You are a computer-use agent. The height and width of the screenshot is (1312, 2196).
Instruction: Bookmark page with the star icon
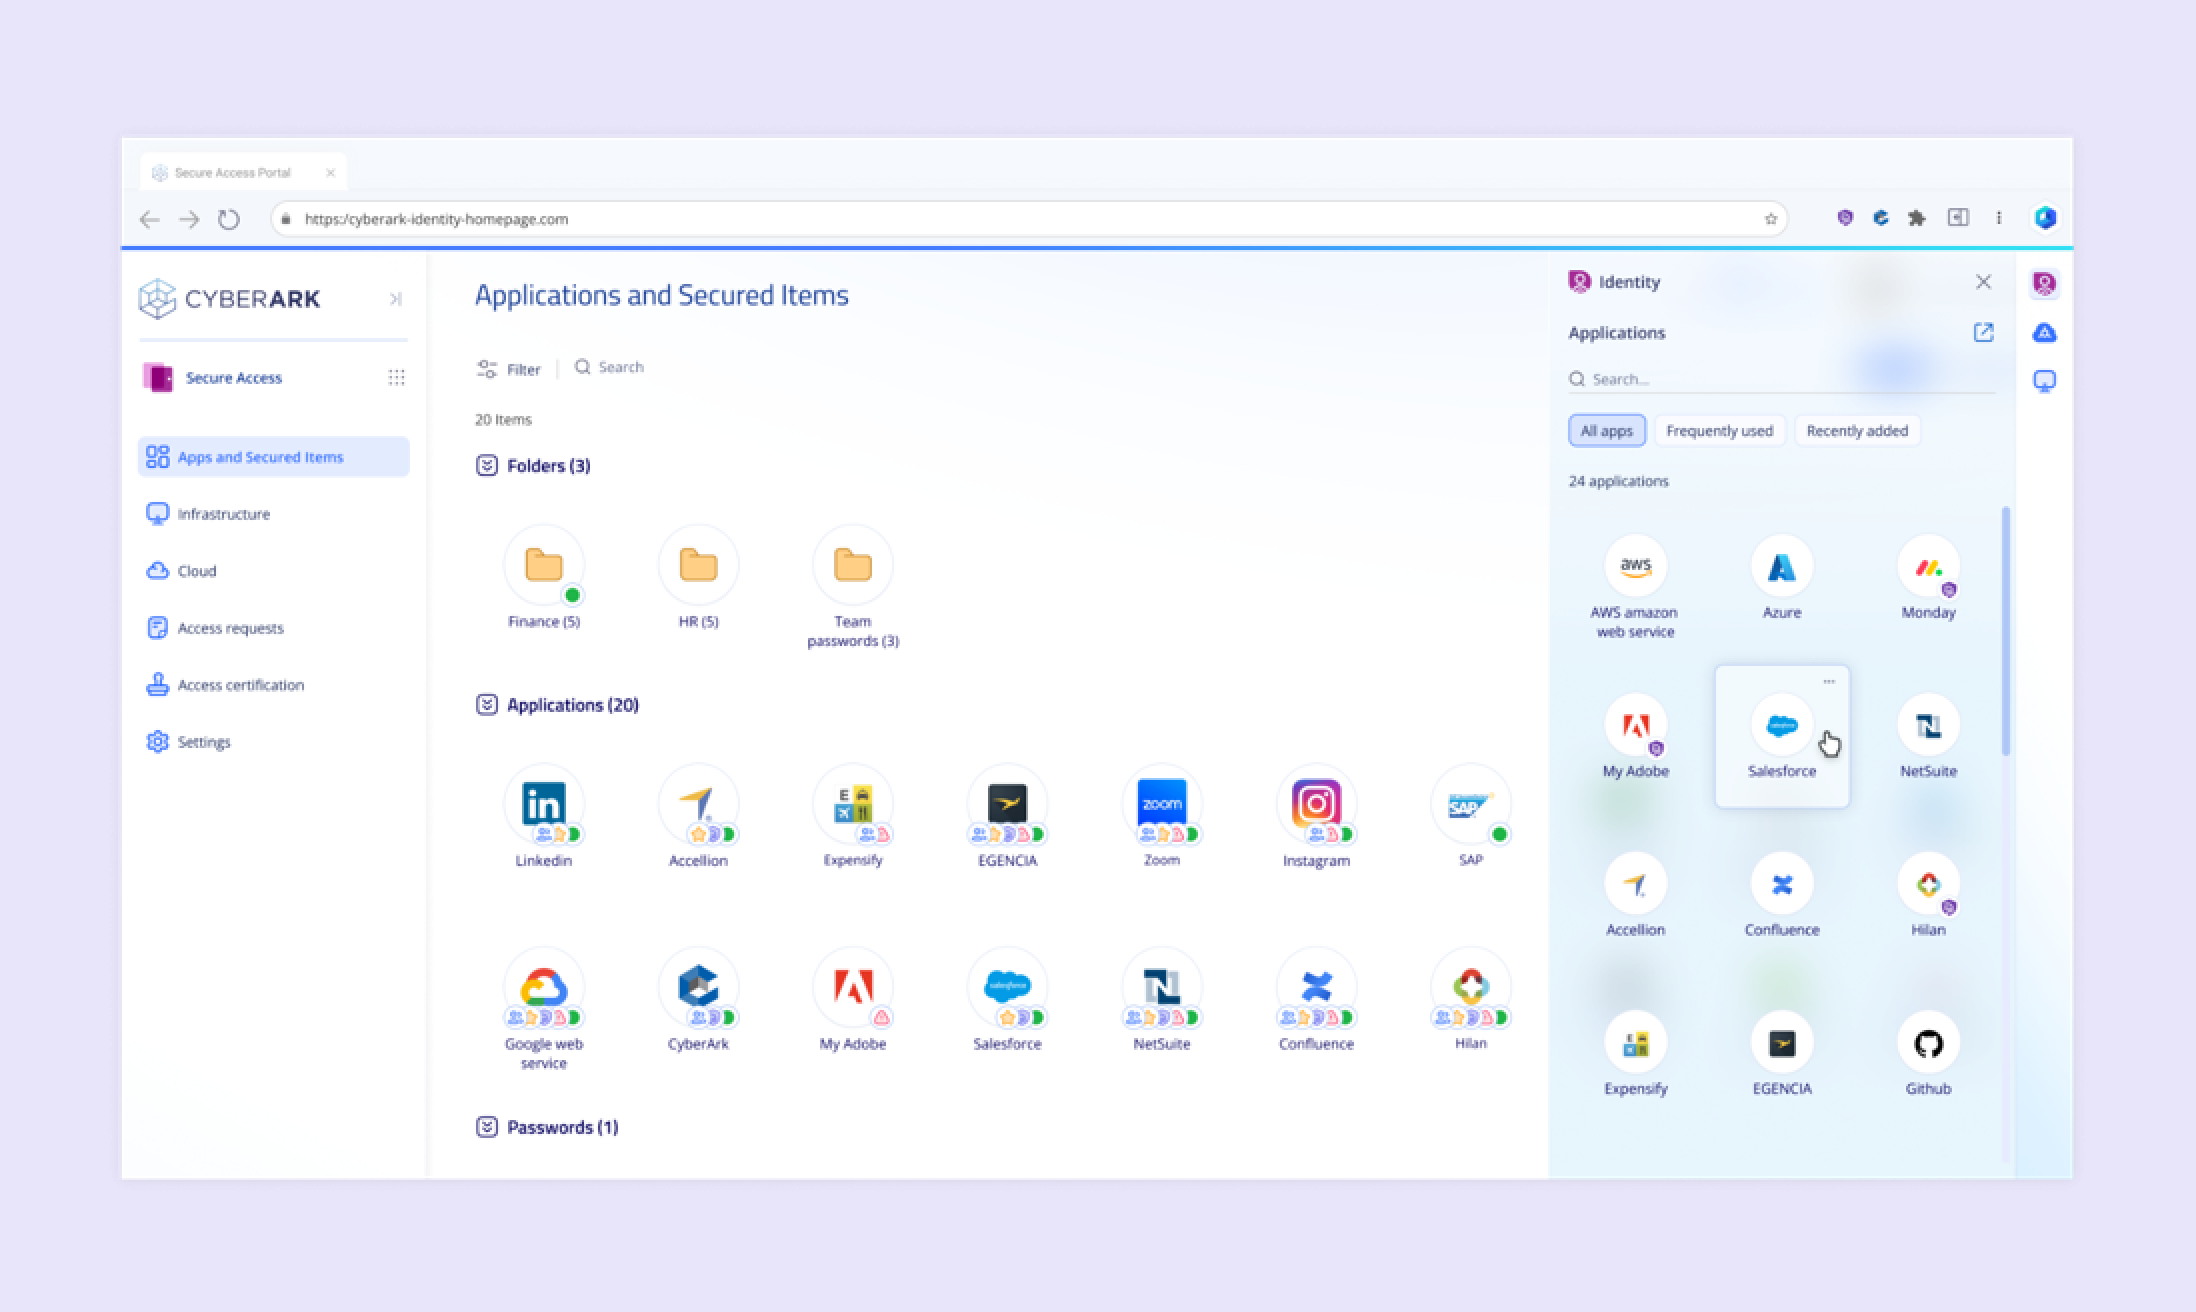point(1770,219)
